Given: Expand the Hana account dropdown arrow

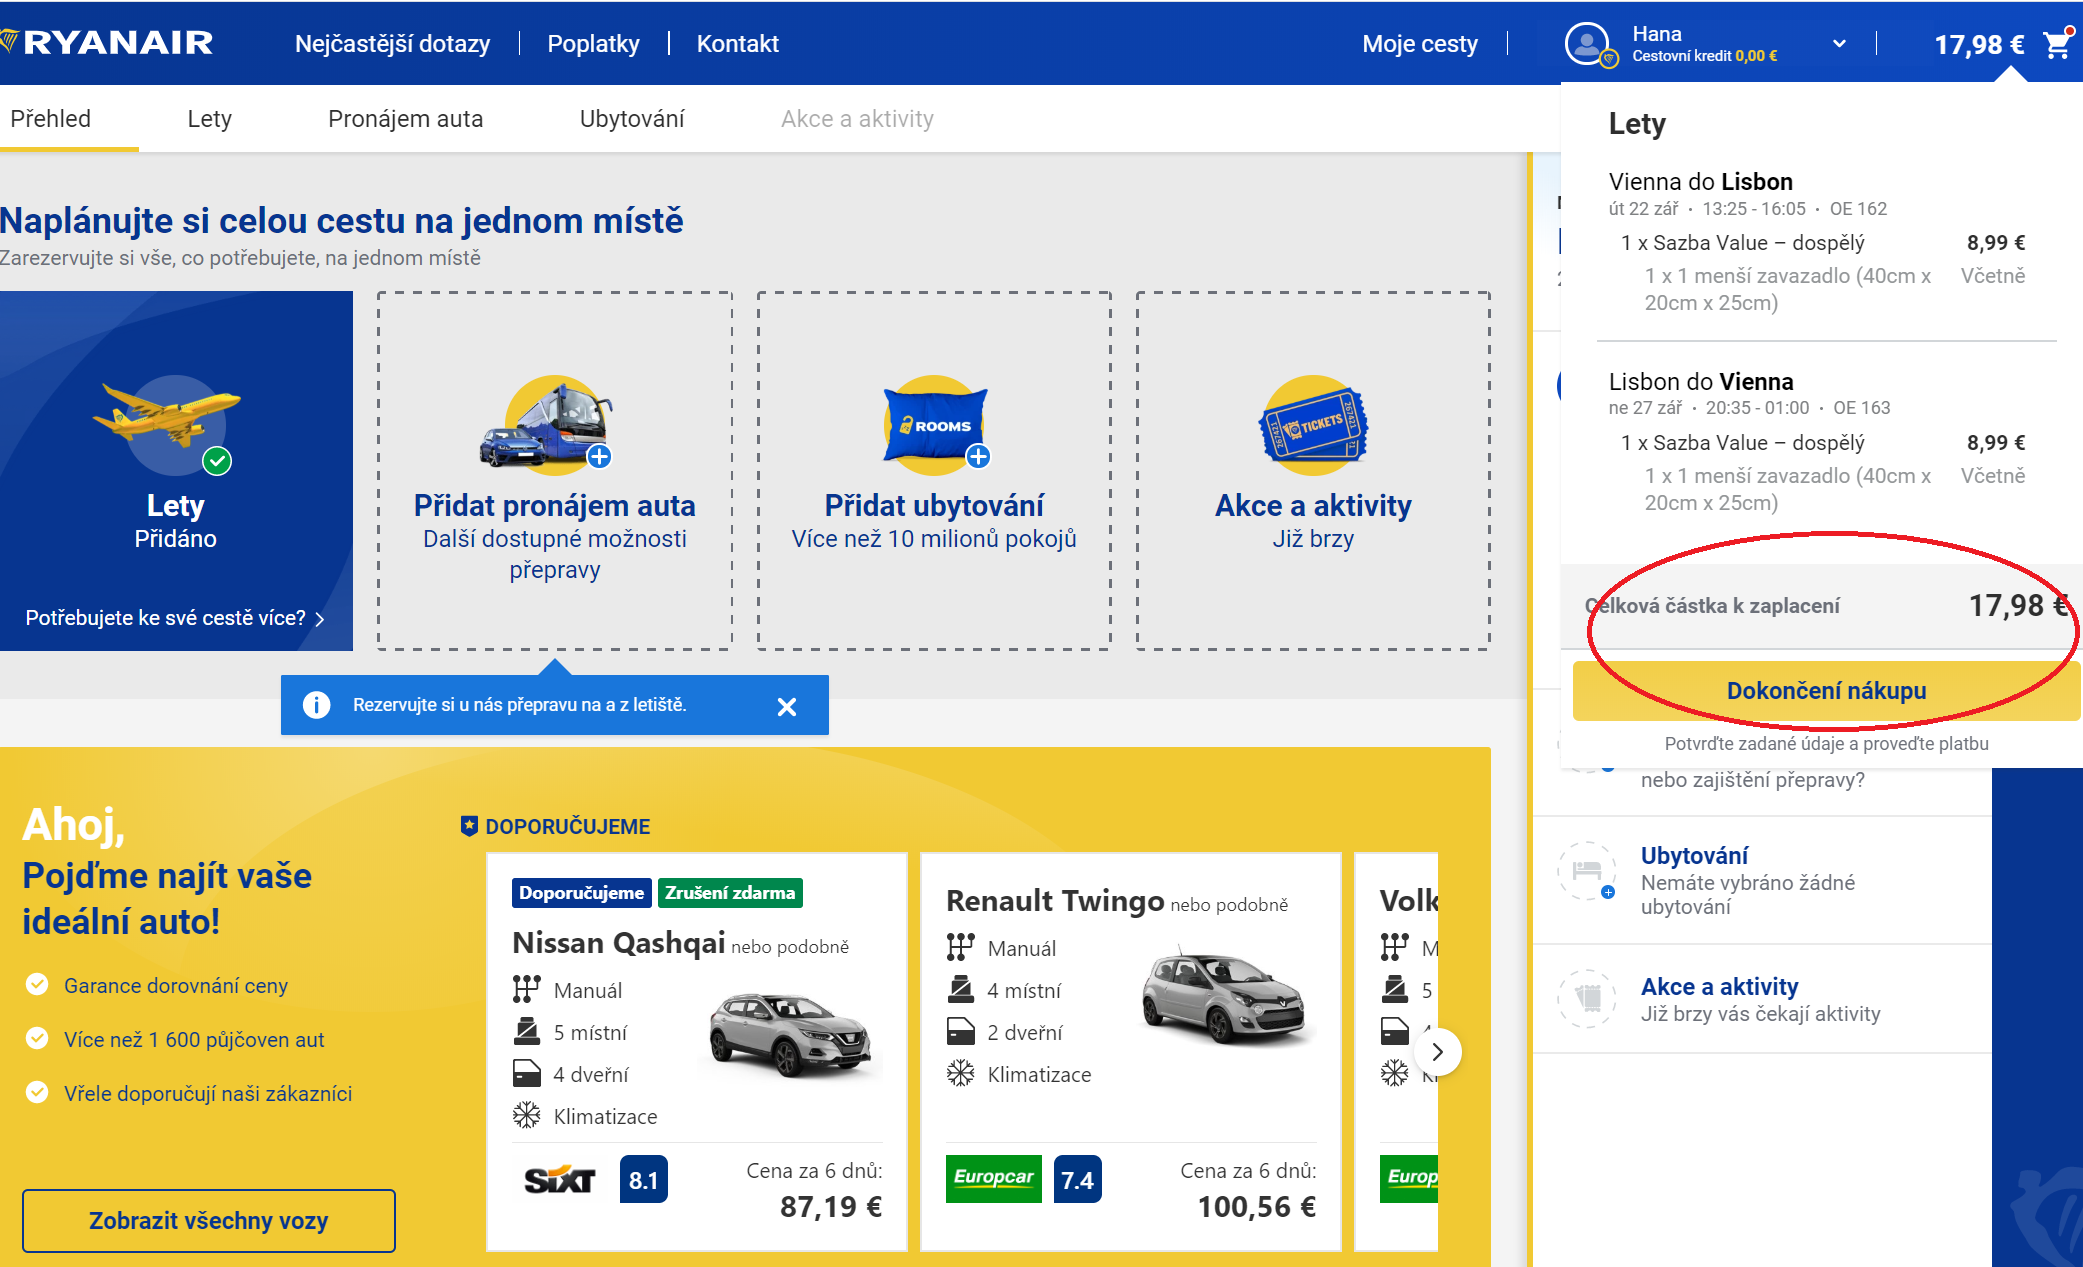Looking at the screenshot, I should pos(1839,44).
